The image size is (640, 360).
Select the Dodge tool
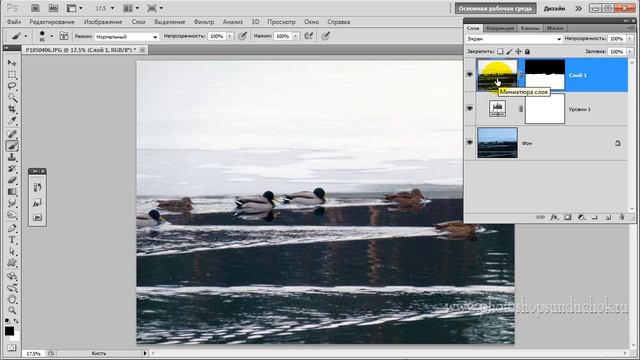click(12, 215)
